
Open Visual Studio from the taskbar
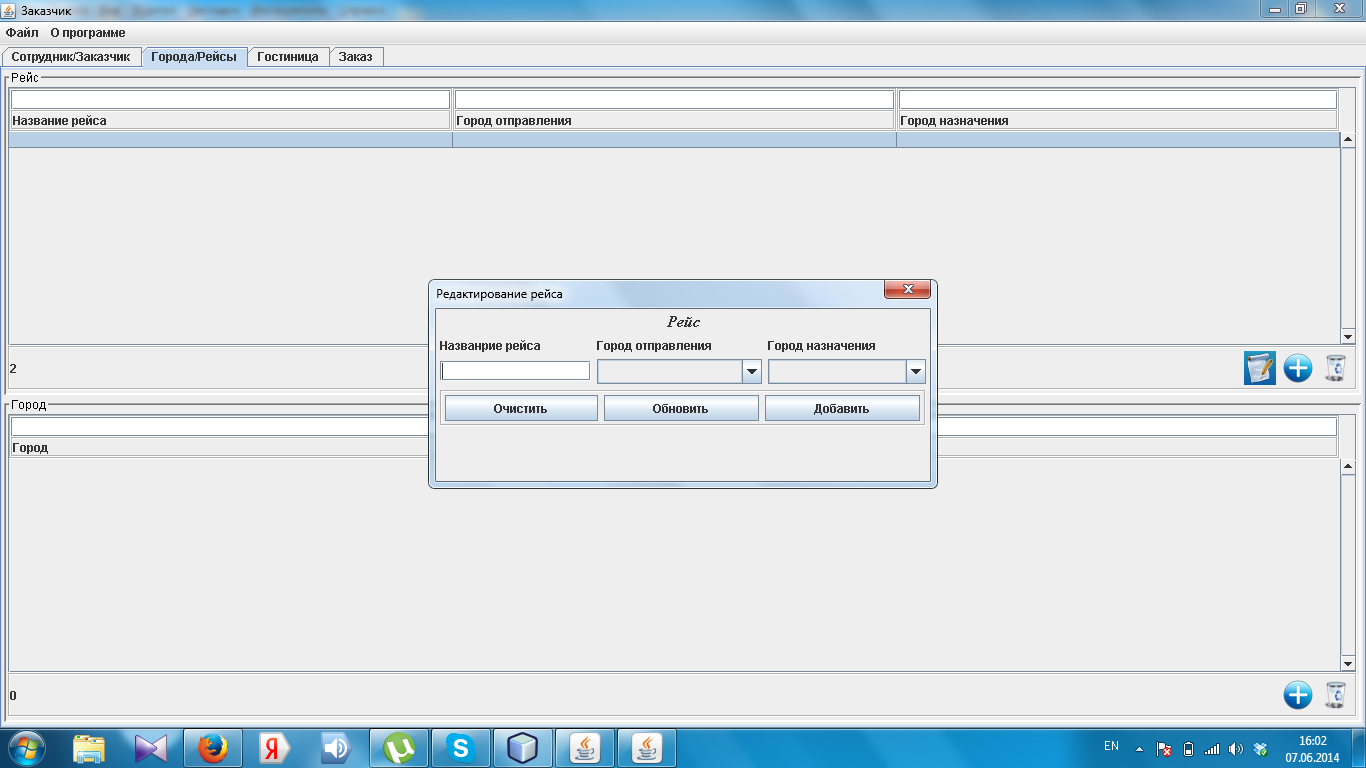[x=151, y=748]
